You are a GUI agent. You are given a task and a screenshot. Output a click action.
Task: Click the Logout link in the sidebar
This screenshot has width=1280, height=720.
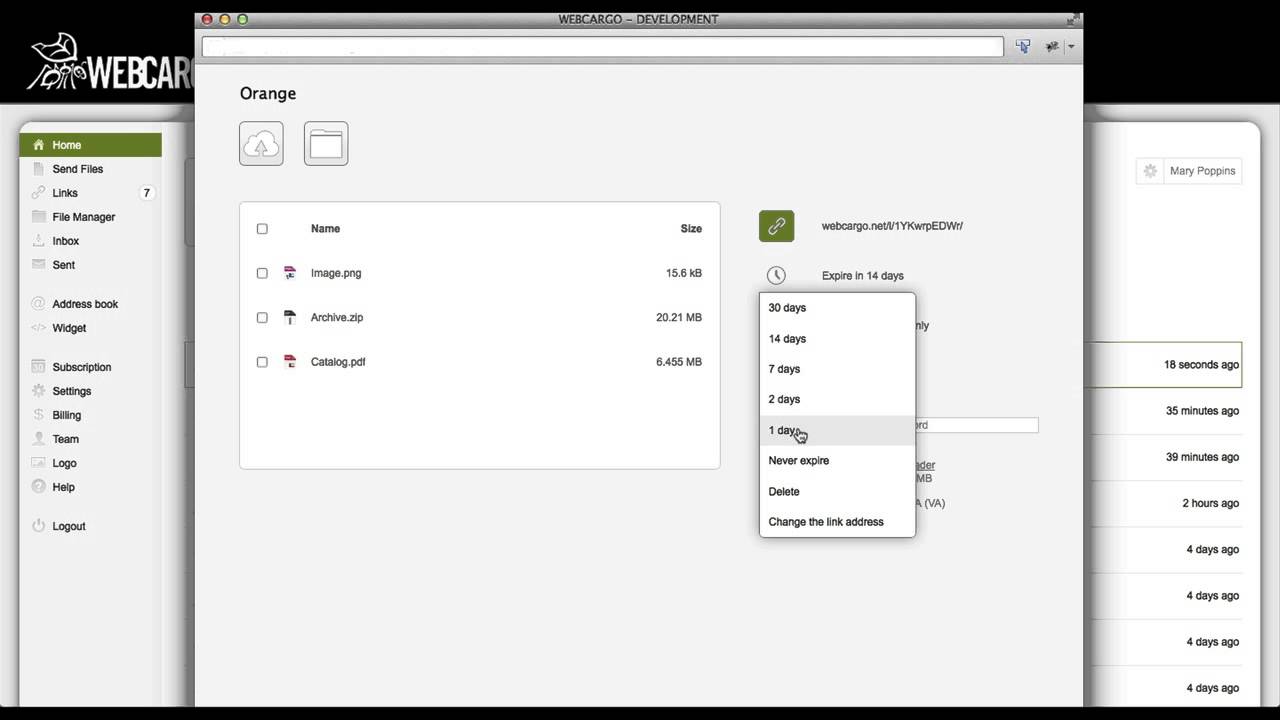[x=68, y=526]
